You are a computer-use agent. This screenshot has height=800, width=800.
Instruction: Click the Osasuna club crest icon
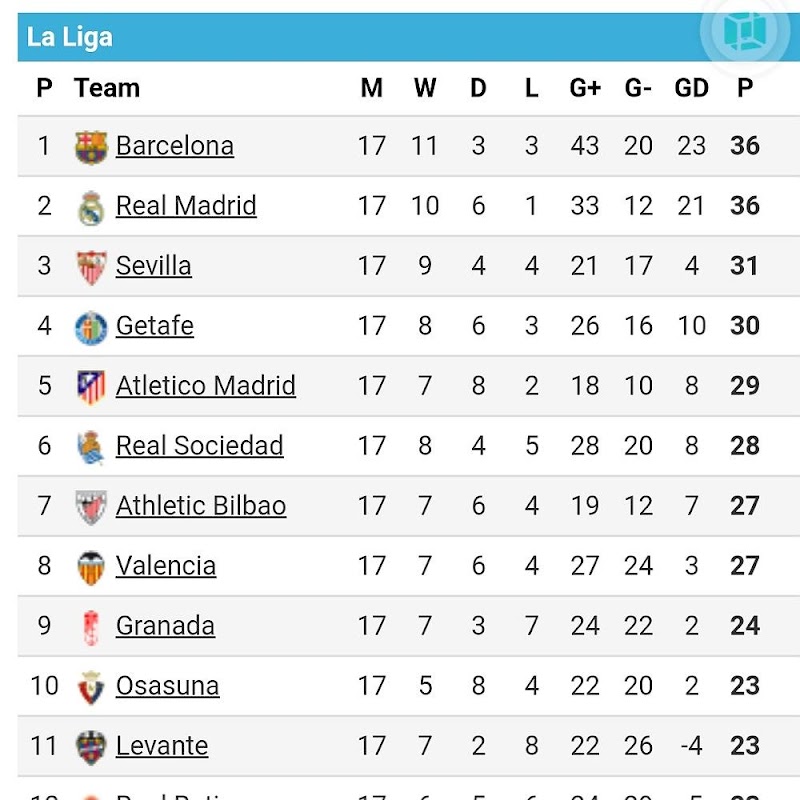pyautogui.click(x=91, y=687)
